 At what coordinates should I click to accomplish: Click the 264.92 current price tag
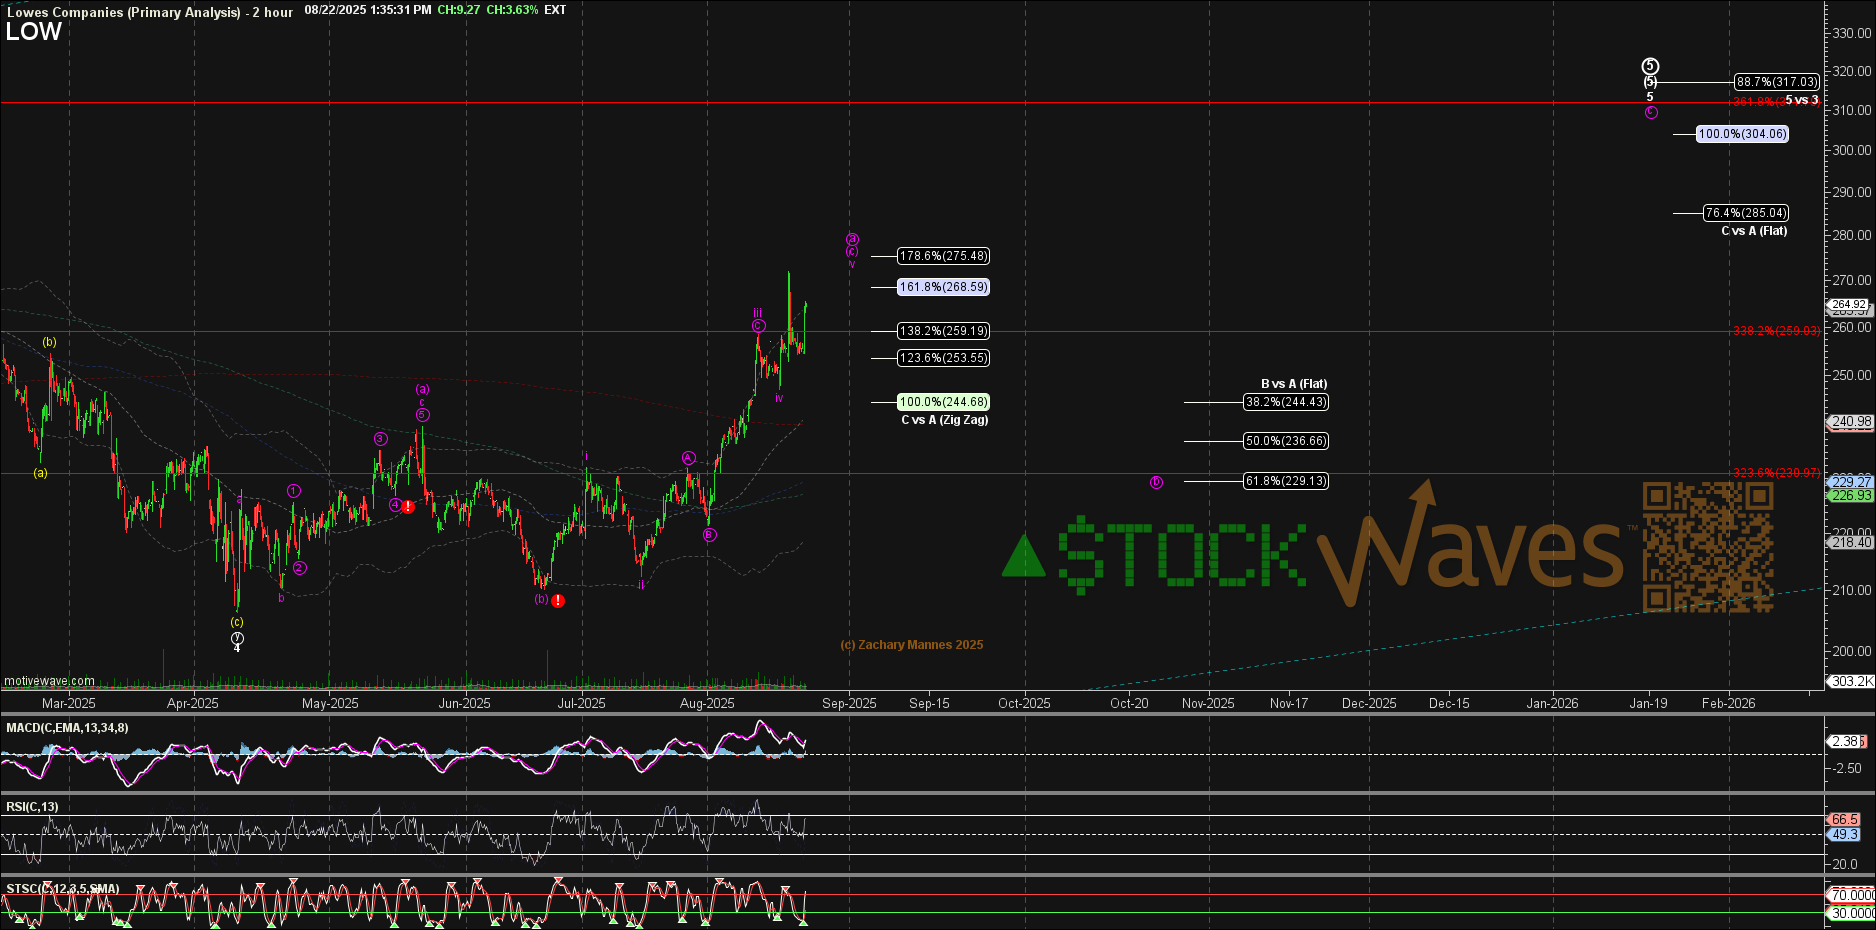(1848, 304)
